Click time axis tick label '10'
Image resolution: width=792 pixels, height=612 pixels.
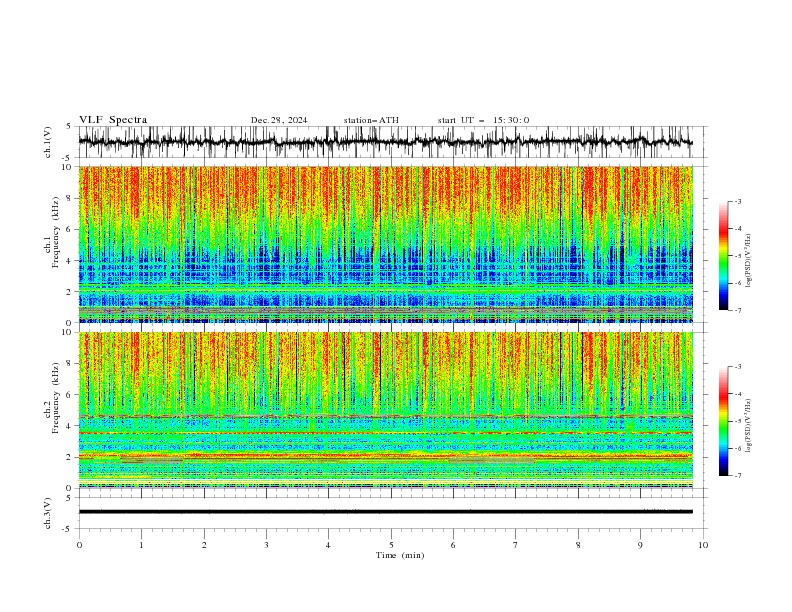coord(703,545)
